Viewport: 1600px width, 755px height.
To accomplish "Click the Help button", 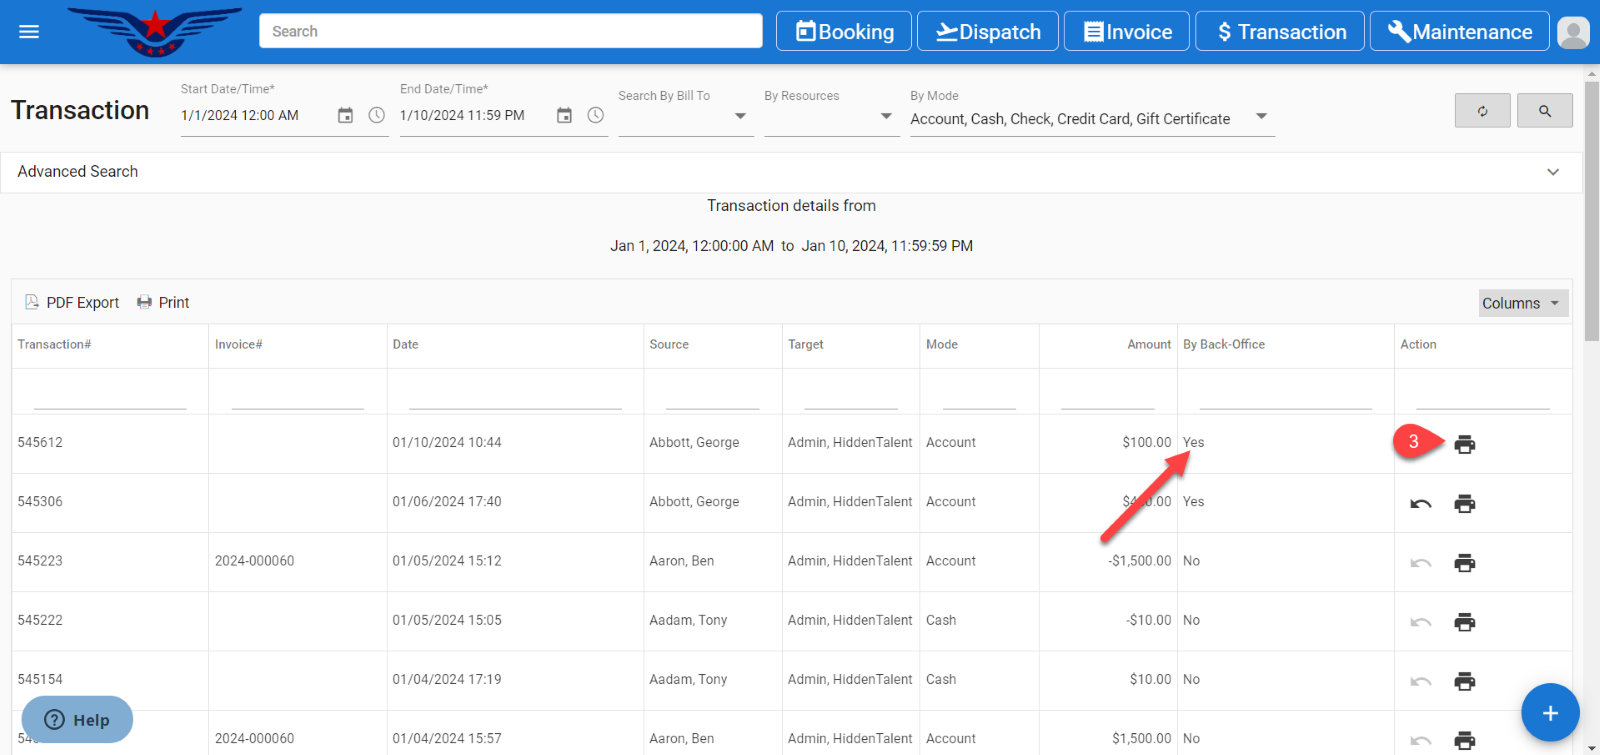I will pos(77,720).
